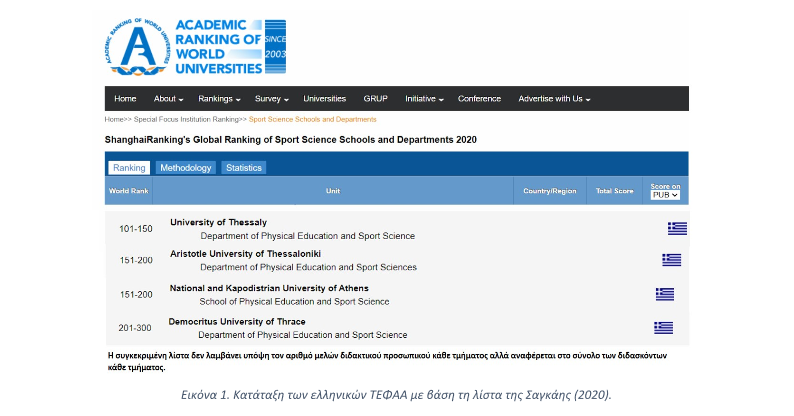
Task: Open the Universities menu item
Action: point(324,99)
